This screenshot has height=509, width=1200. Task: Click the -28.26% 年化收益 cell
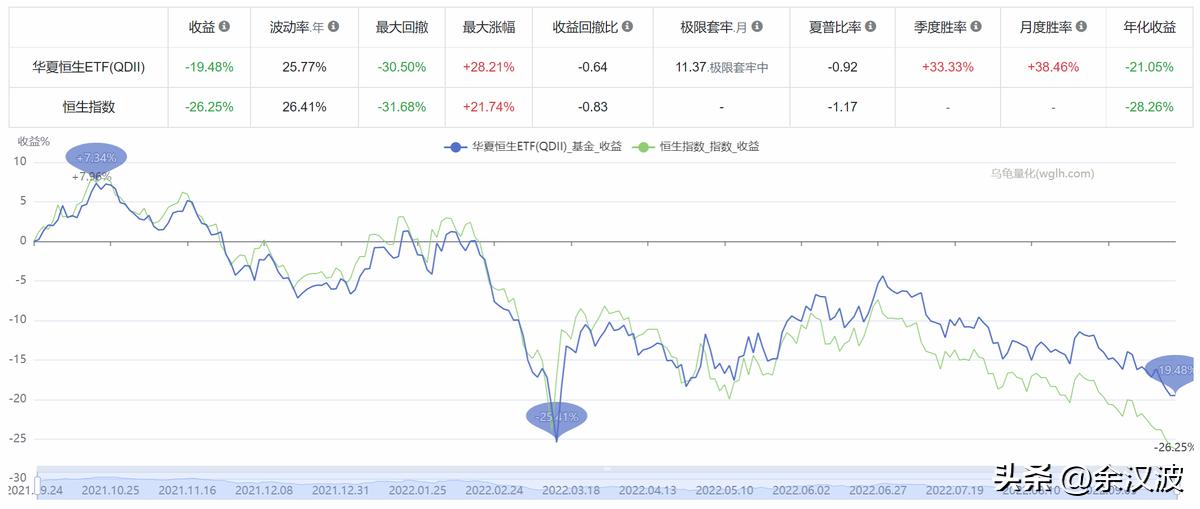1149,106
